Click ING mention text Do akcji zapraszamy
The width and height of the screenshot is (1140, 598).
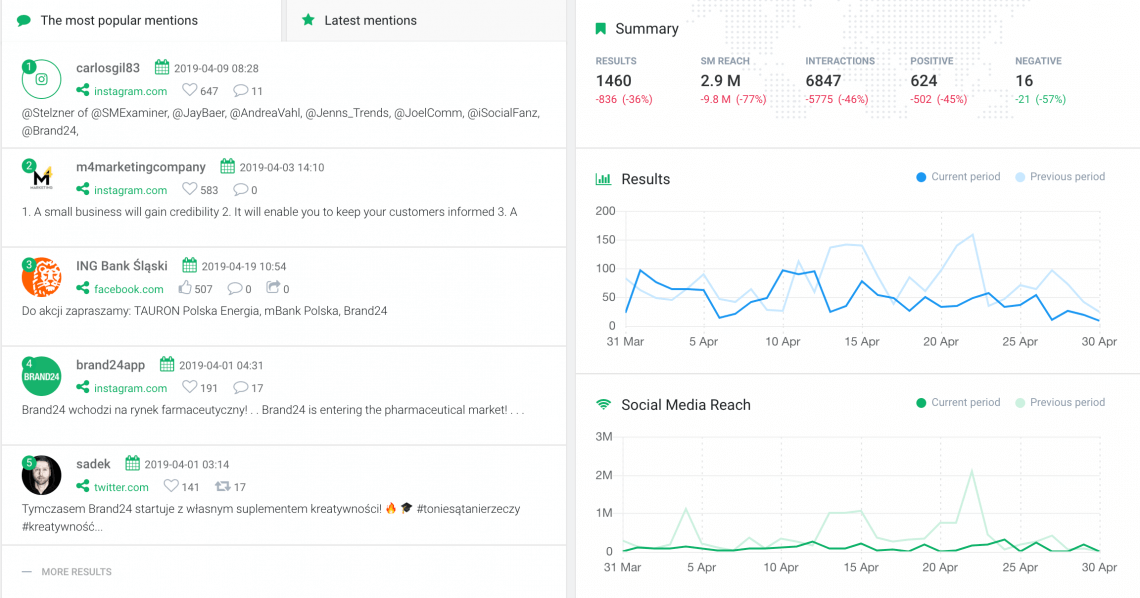[x=204, y=311]
